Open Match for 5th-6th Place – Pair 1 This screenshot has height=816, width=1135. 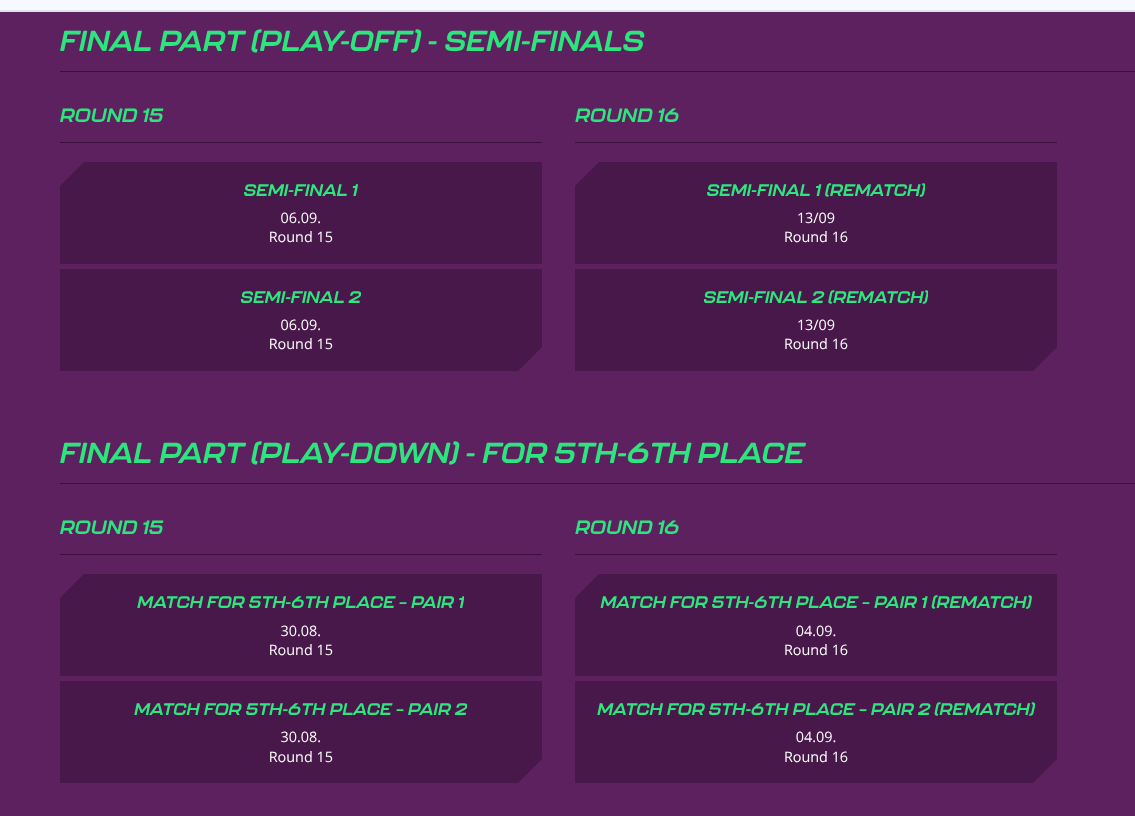[x=301, y=602]
